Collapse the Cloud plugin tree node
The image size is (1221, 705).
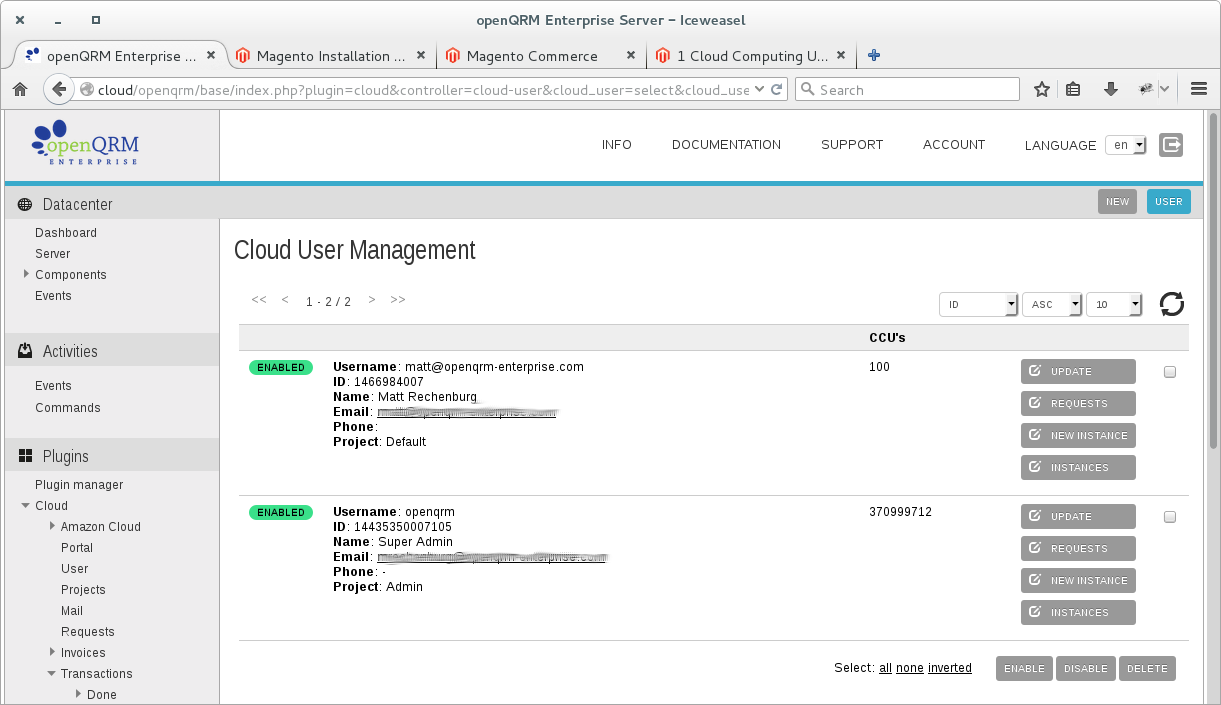tap(26, 506)
